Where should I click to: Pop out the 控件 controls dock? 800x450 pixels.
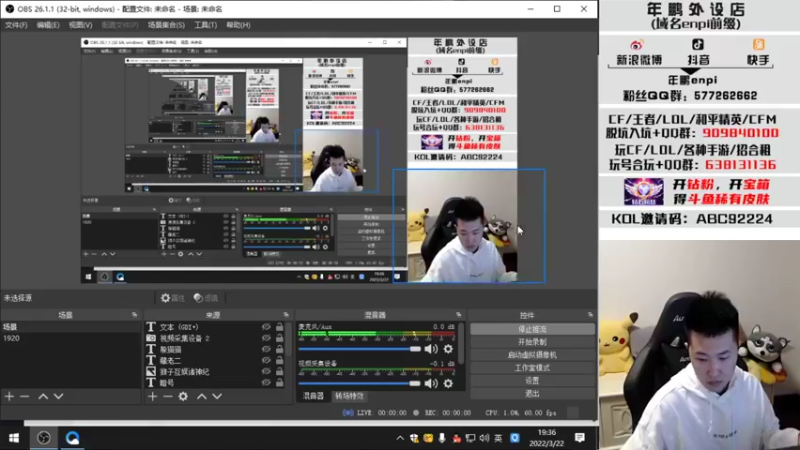(590, 315)
